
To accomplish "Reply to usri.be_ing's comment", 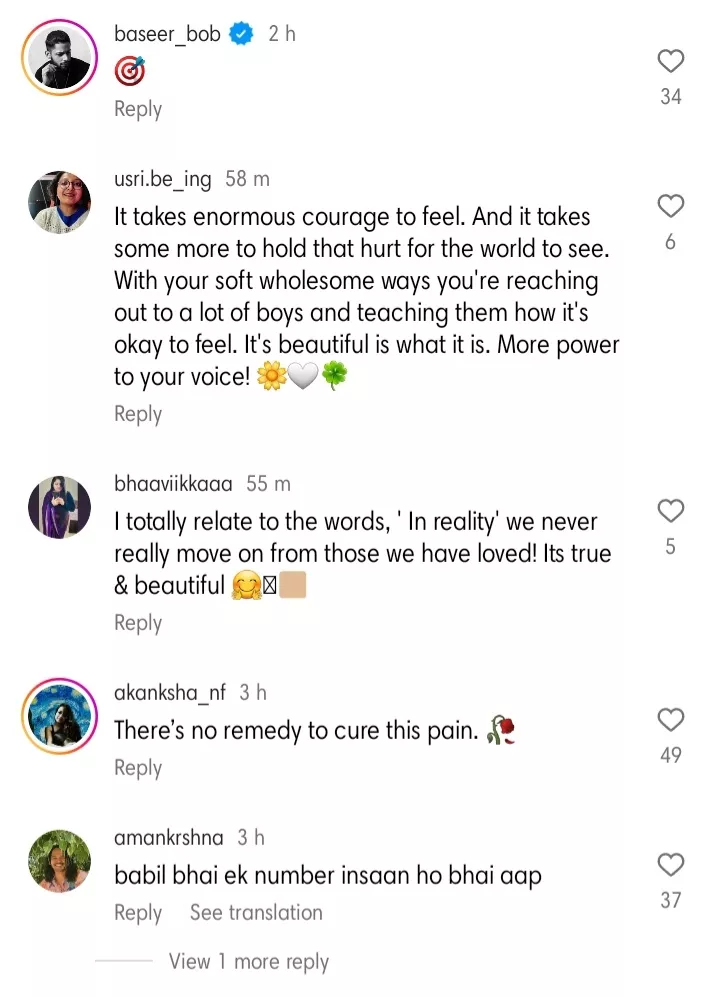I will coord(138,414).
